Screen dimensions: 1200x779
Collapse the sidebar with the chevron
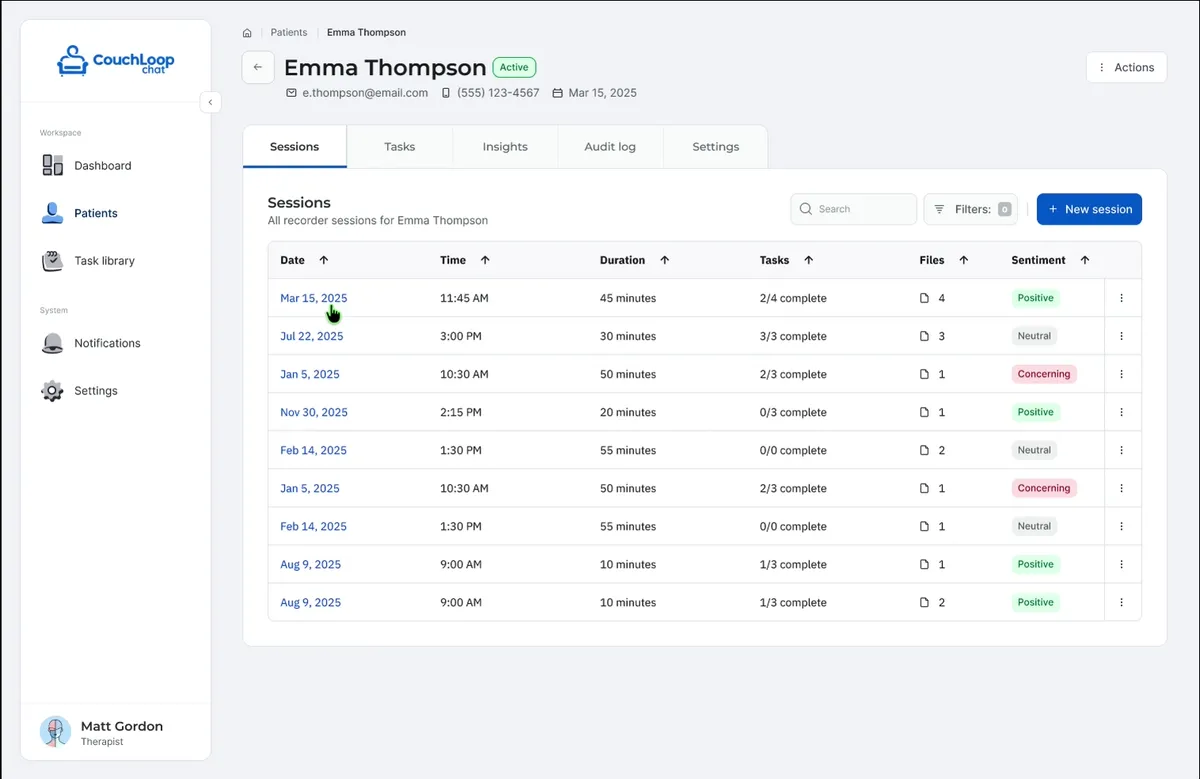coord(210,102)
